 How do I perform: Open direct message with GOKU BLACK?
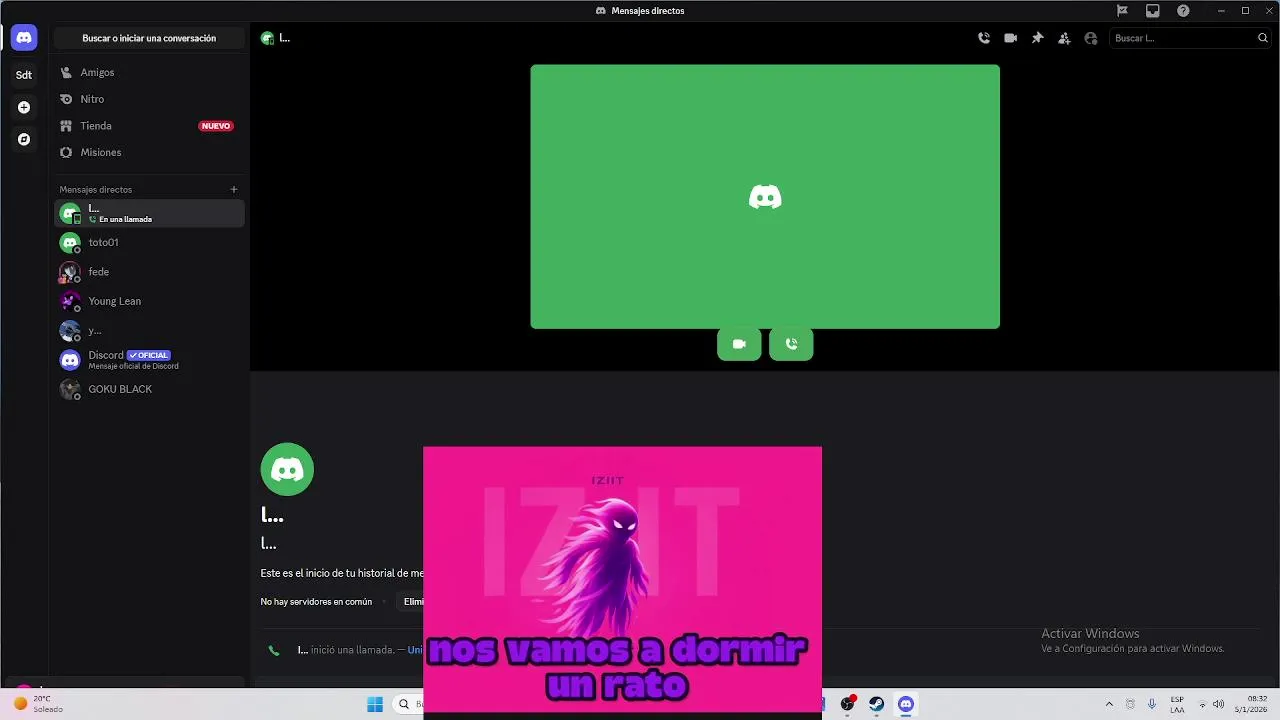pos(149,389)
